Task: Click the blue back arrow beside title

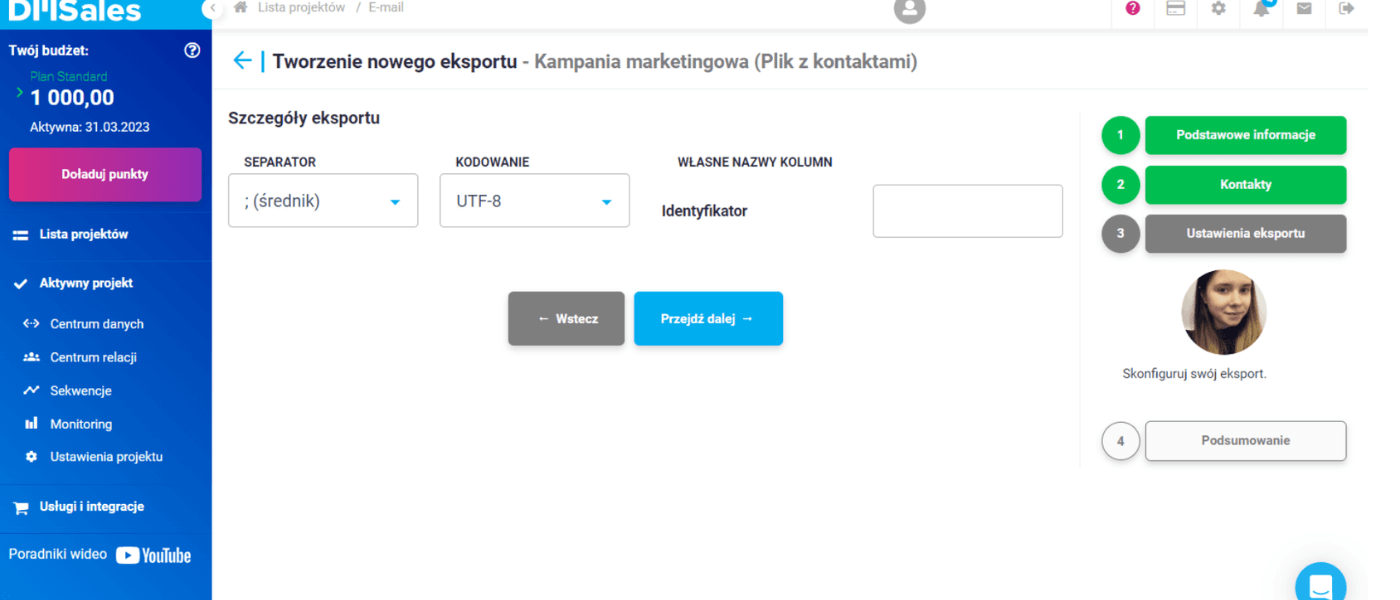Action: (242, 61)
